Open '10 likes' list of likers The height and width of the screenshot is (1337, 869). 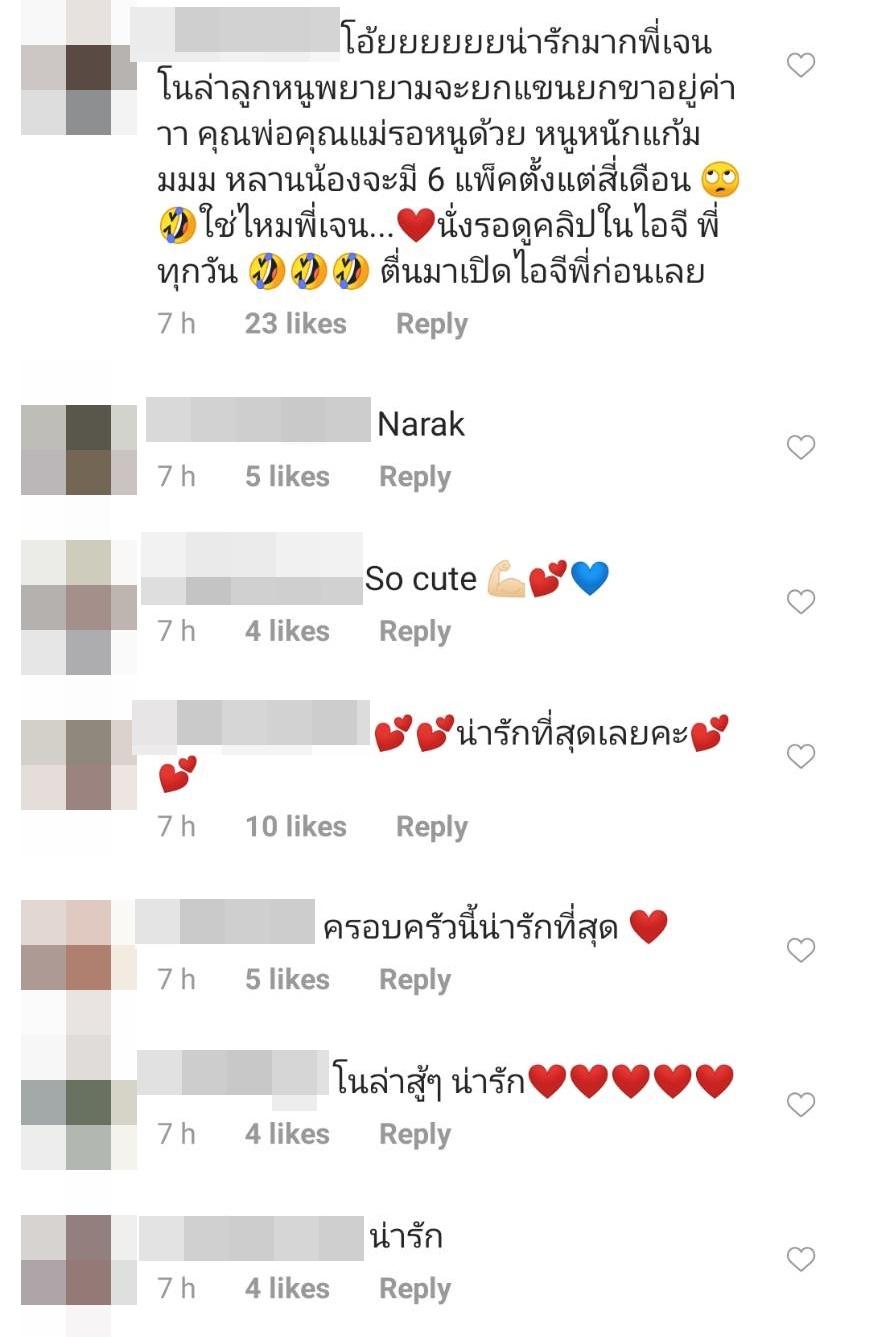coord(296,827)
